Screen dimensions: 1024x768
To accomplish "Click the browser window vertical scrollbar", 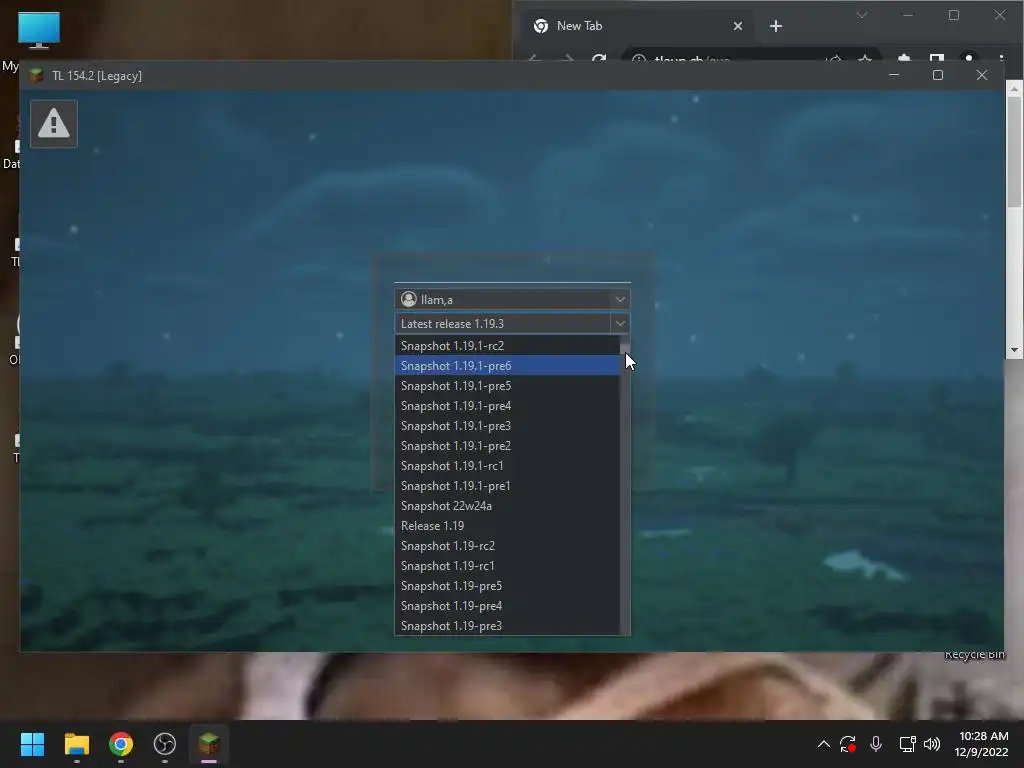I will point(1014,151).
